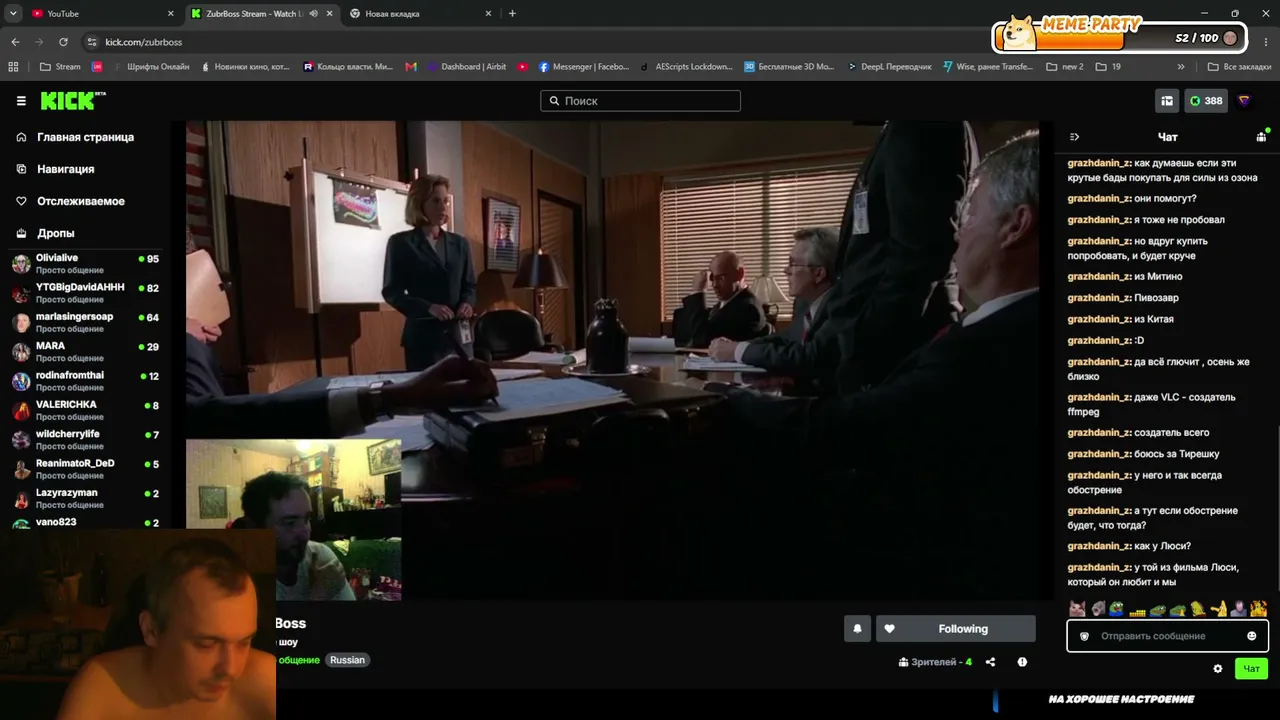Open the Все закладки folder
1280x720 pixels.
click(x=1239, y=67)
